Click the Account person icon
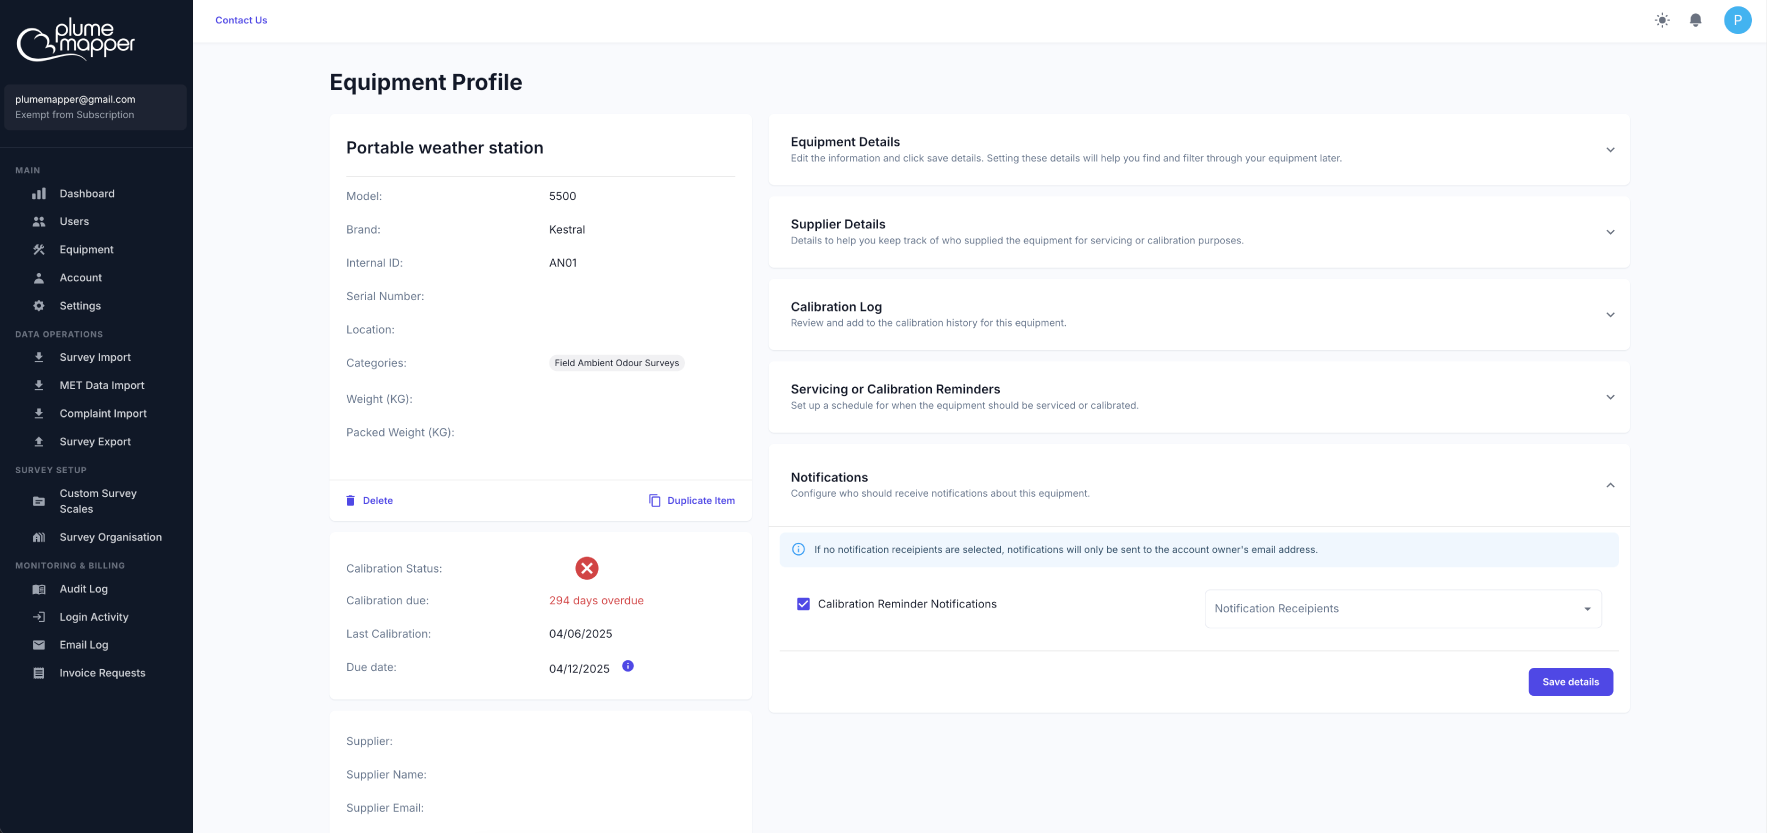1767x833 pixels. pyautogui.click(x=39, y=278)
